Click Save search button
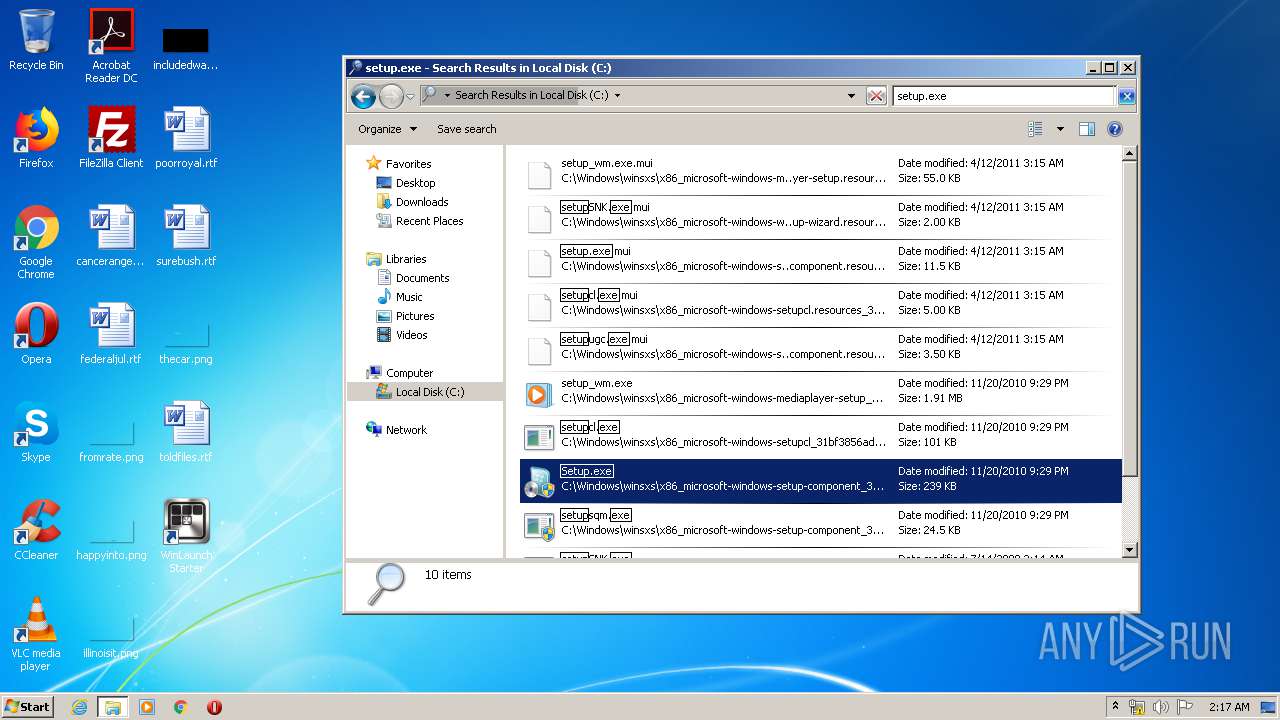The width and height of the screenshot is (1280, 720). click(466, 129)
